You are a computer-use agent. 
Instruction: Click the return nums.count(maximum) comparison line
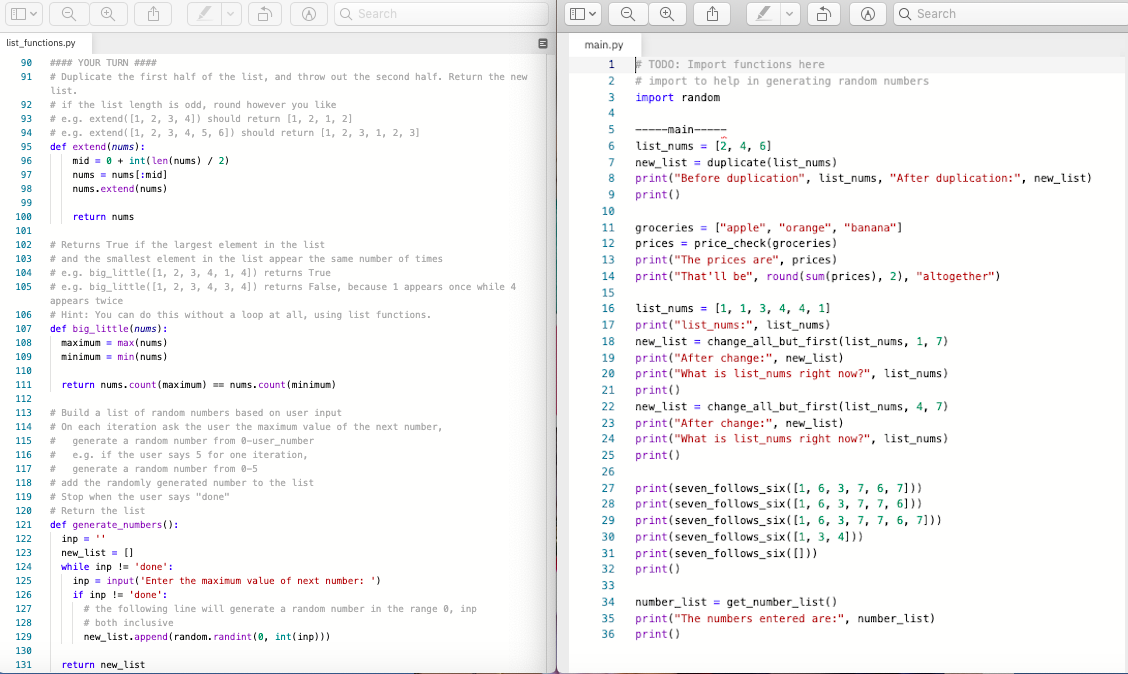[x=199, y=385]
